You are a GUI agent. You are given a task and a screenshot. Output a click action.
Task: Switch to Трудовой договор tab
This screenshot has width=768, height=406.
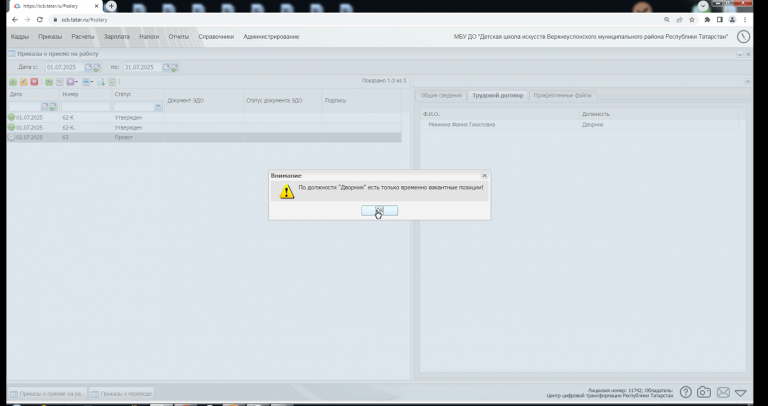tap(498, 96)
